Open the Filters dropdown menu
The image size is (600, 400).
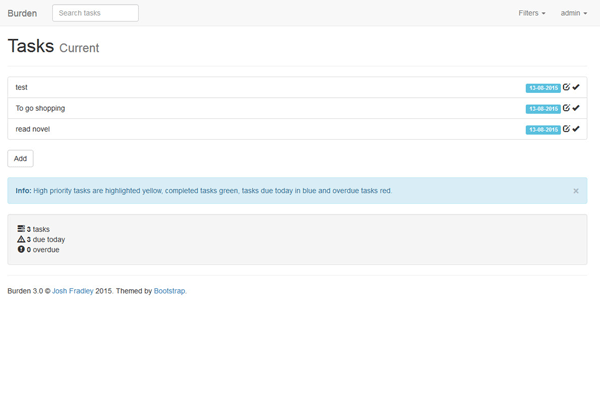(532, 13)
